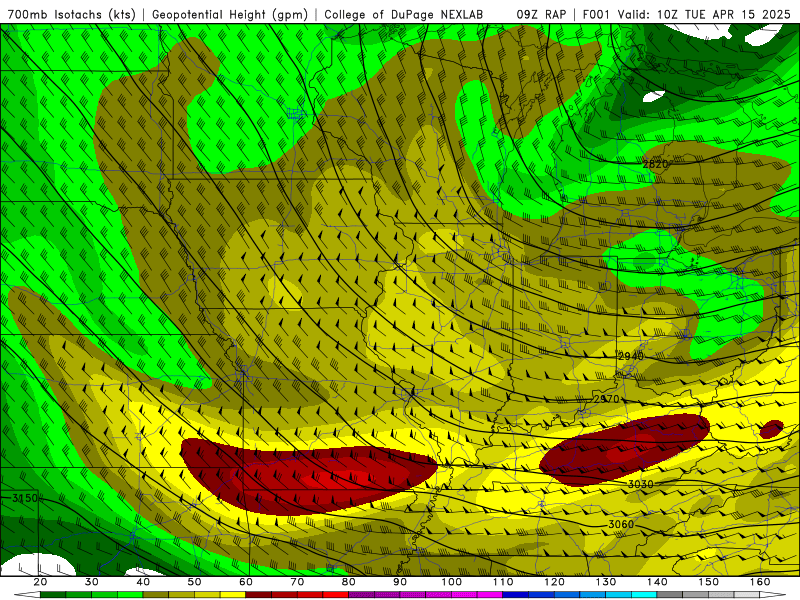Screen dimensions: 800x600
Task: Click the 70 value on color scale
Action: pos(297,582)
